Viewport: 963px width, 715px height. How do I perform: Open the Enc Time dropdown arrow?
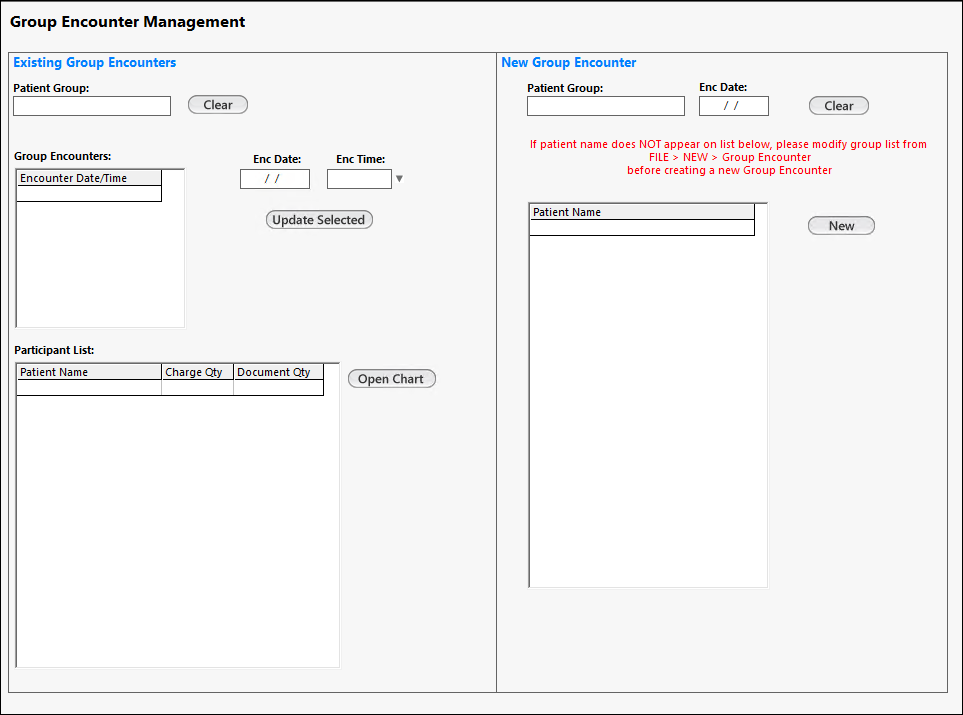click(400, 179)
